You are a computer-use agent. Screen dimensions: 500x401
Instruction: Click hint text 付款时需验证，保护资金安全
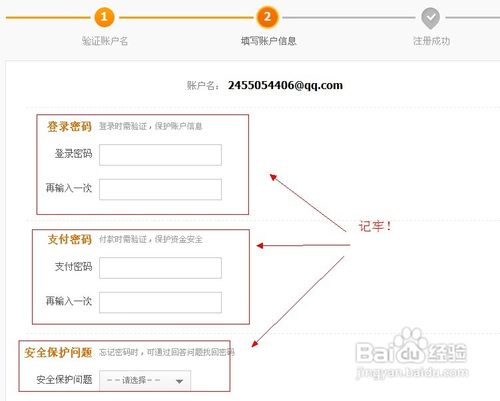pyautogui.click(x=151, y=239)
